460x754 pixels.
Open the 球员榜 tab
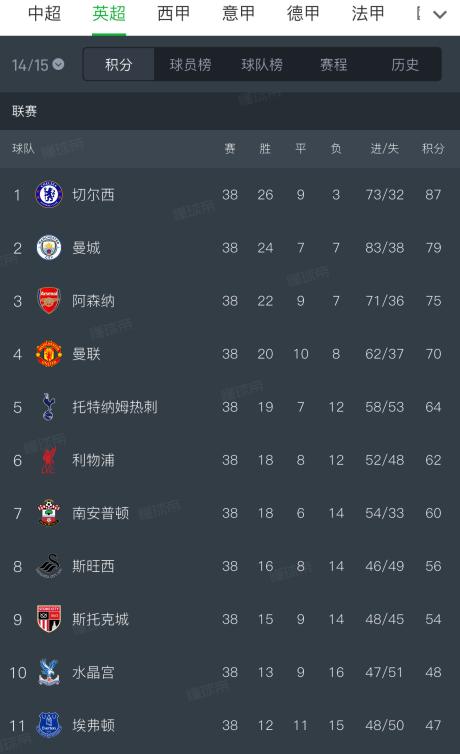(x=190, y=64)
